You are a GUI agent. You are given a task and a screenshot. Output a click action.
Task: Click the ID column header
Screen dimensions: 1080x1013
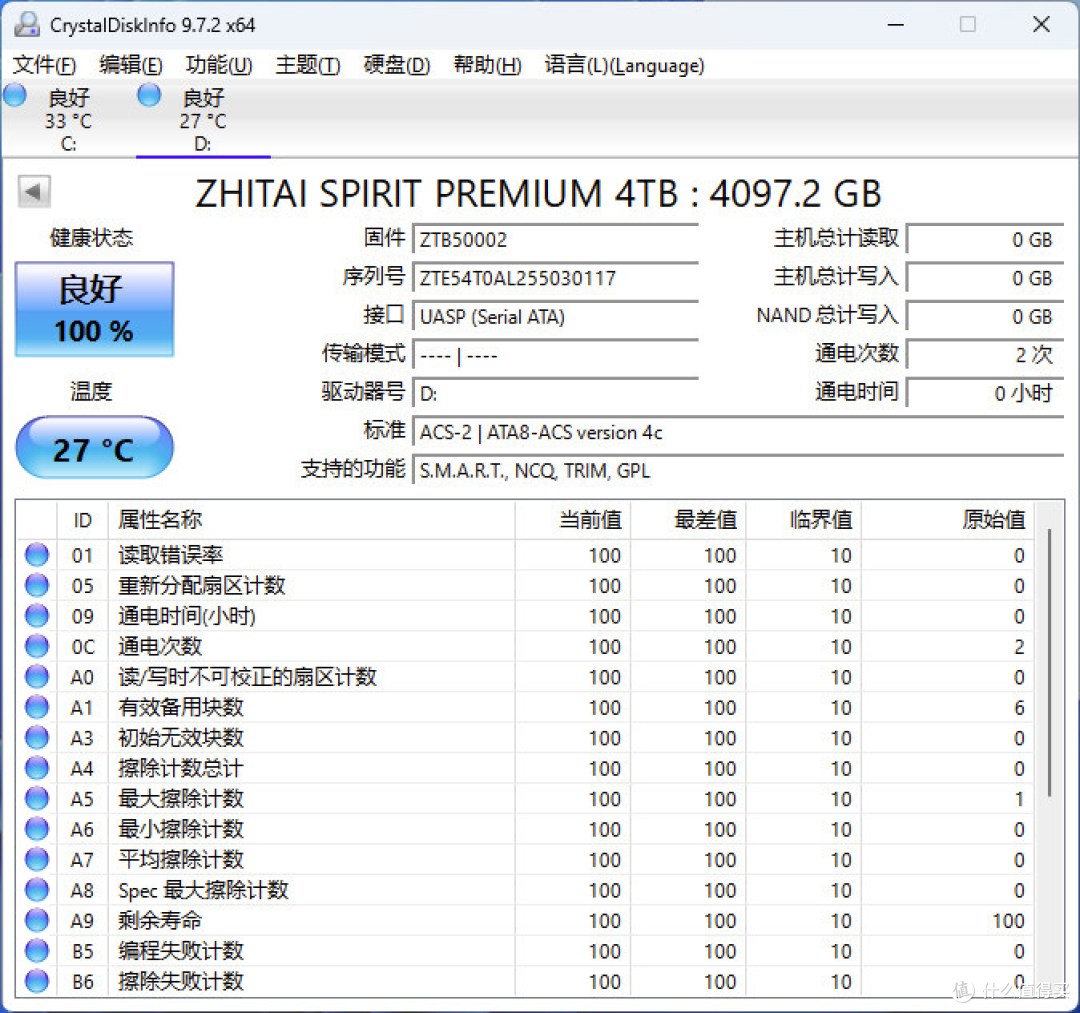[82, 520]
